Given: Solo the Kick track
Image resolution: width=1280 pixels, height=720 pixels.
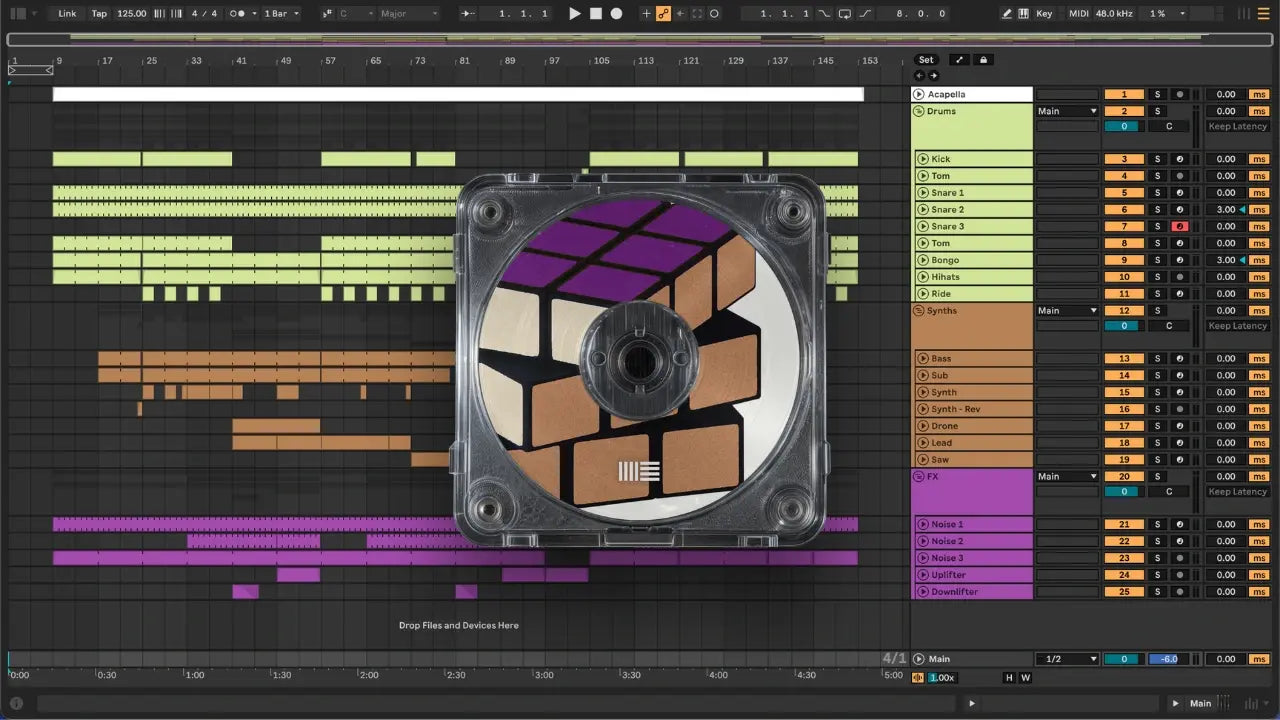Looking at the screenshot, I should click(1158, 159).
